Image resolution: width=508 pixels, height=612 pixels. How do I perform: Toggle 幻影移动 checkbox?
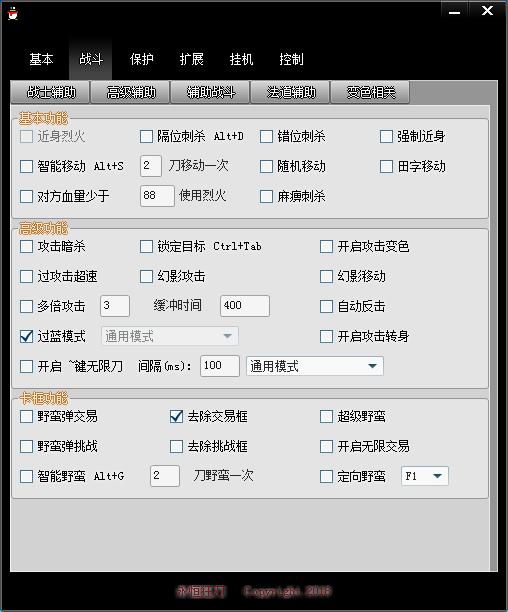click(326, 277)
